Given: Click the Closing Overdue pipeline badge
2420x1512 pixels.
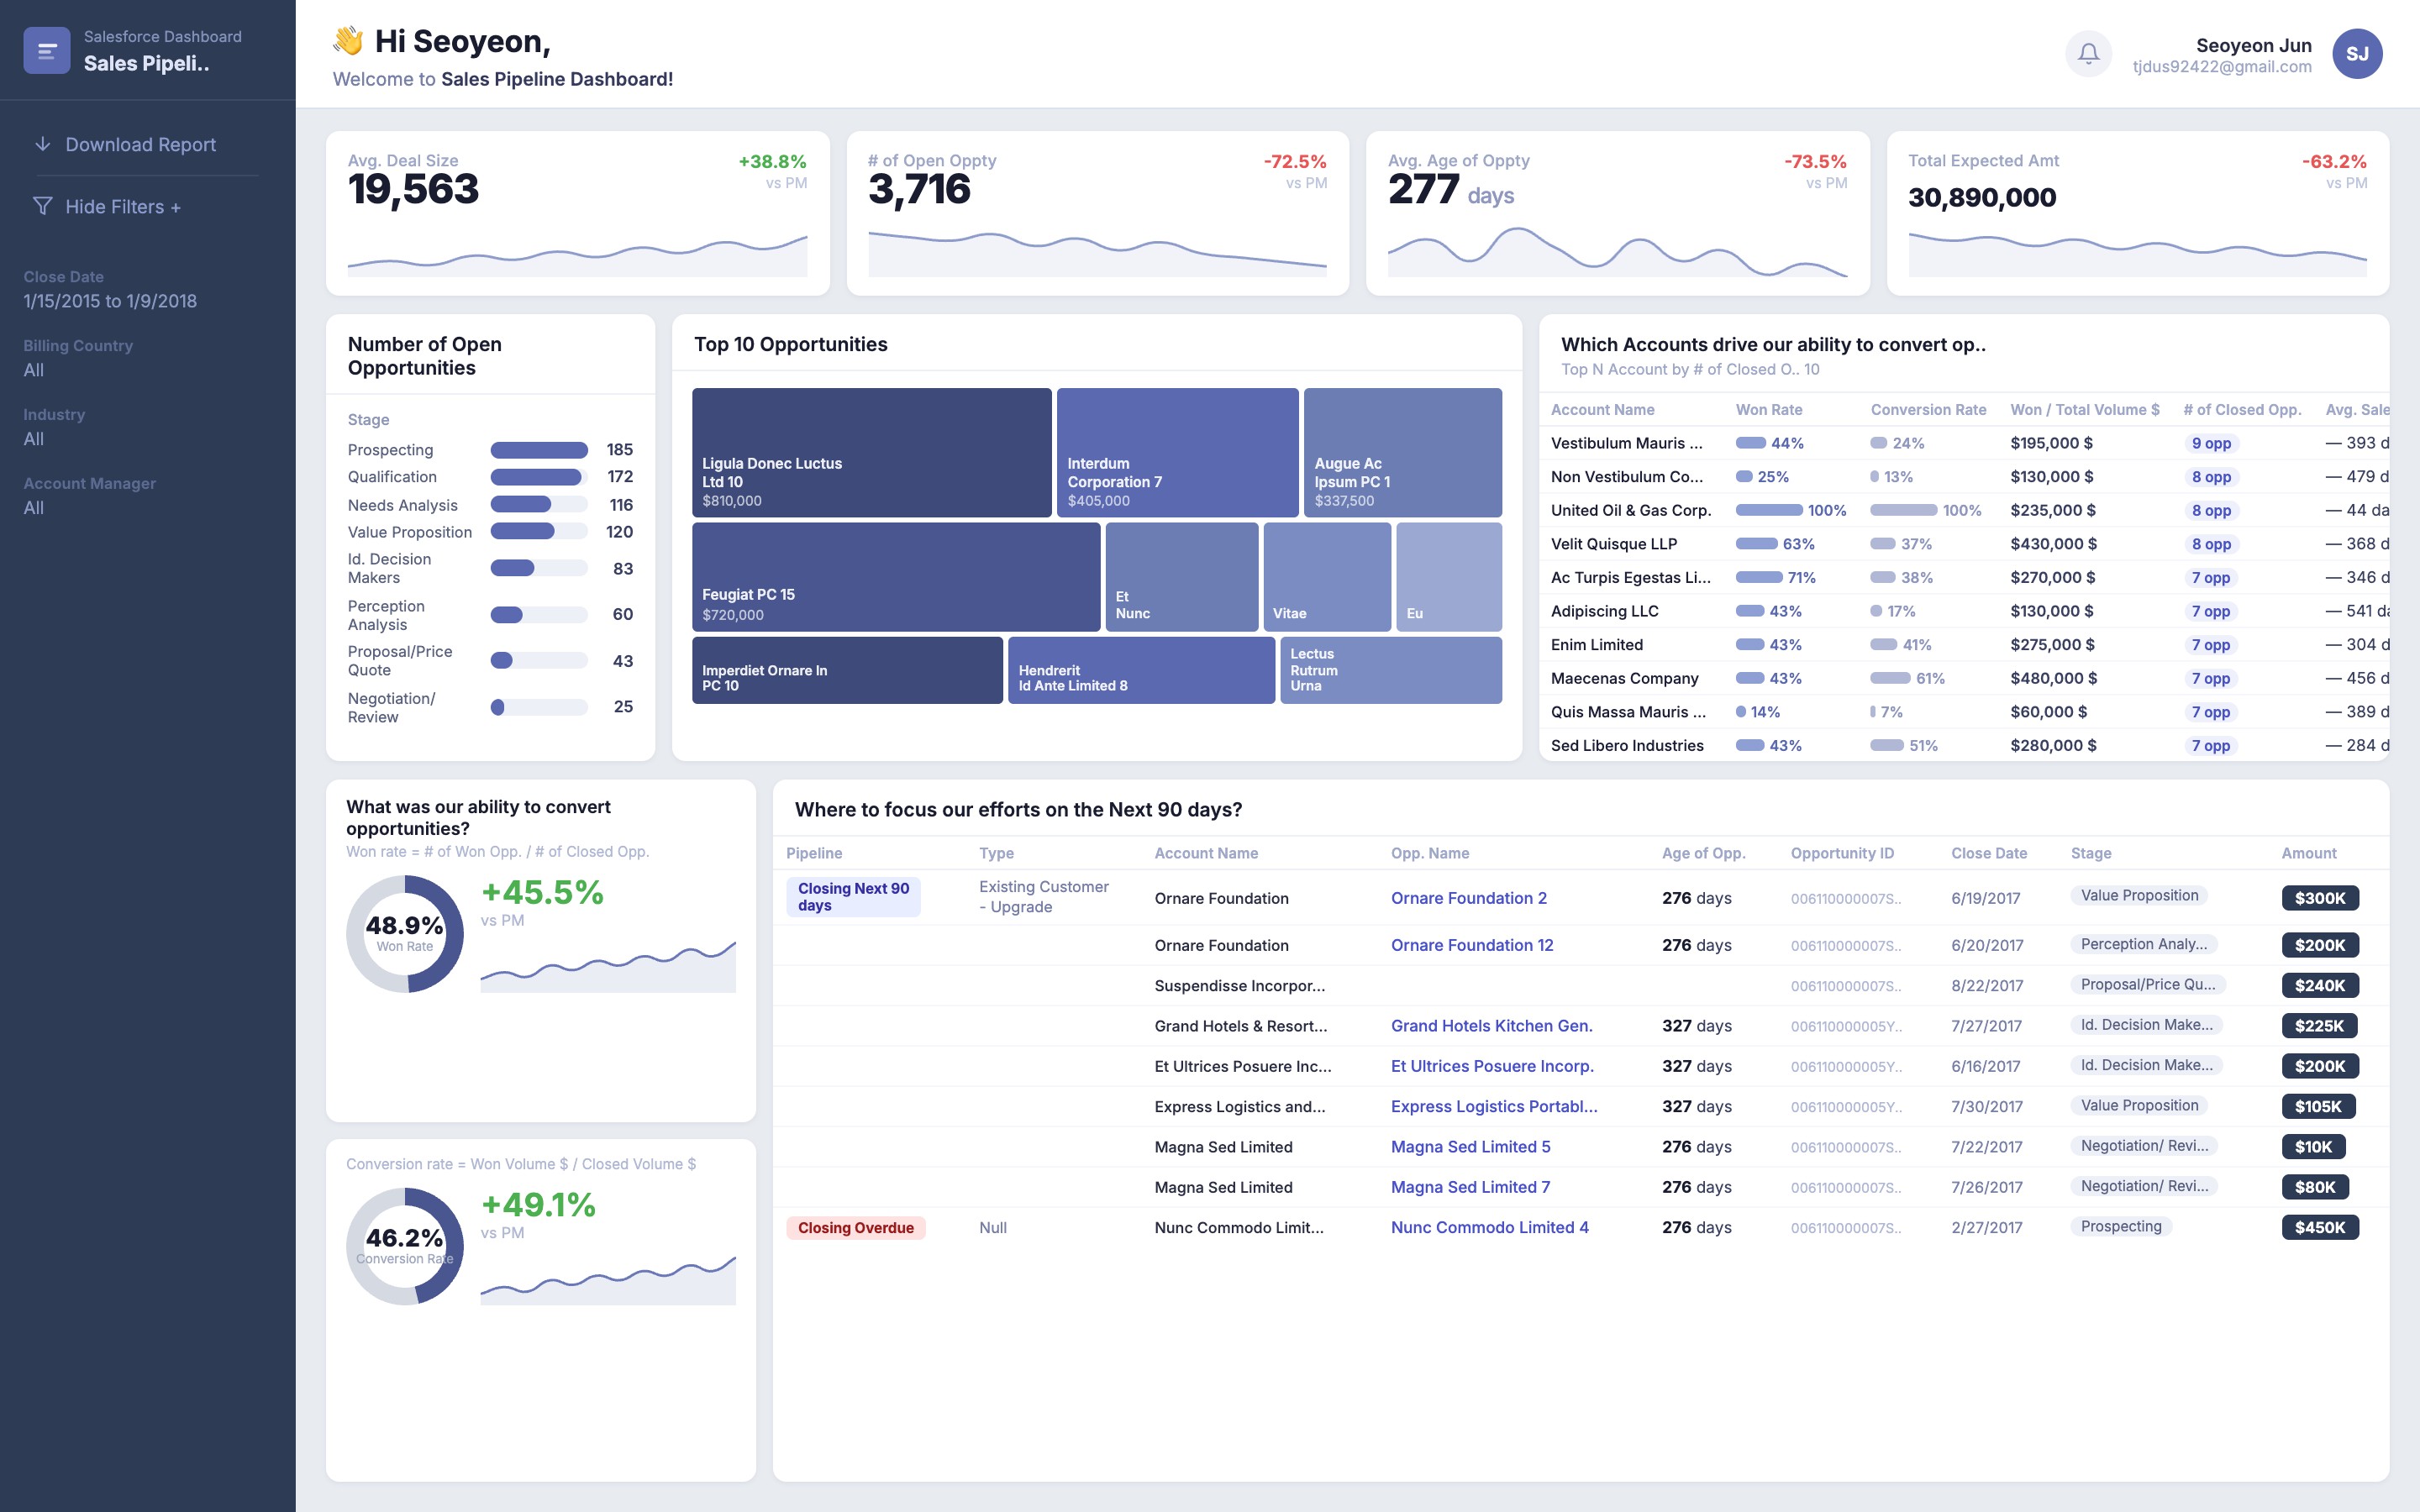Looking at the screenshot, I should (x=856, y=1227).
